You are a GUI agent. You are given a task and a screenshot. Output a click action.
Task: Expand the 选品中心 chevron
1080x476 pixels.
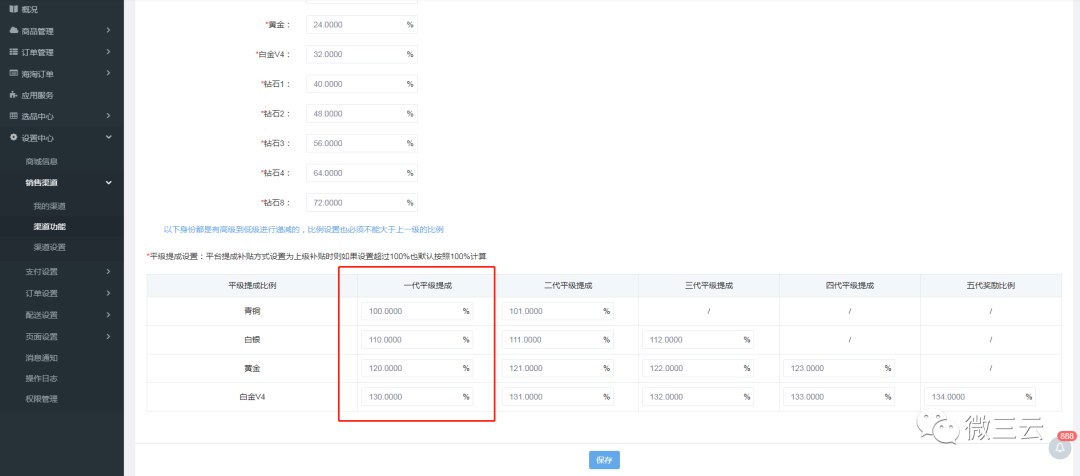click(x=109, y=116)
